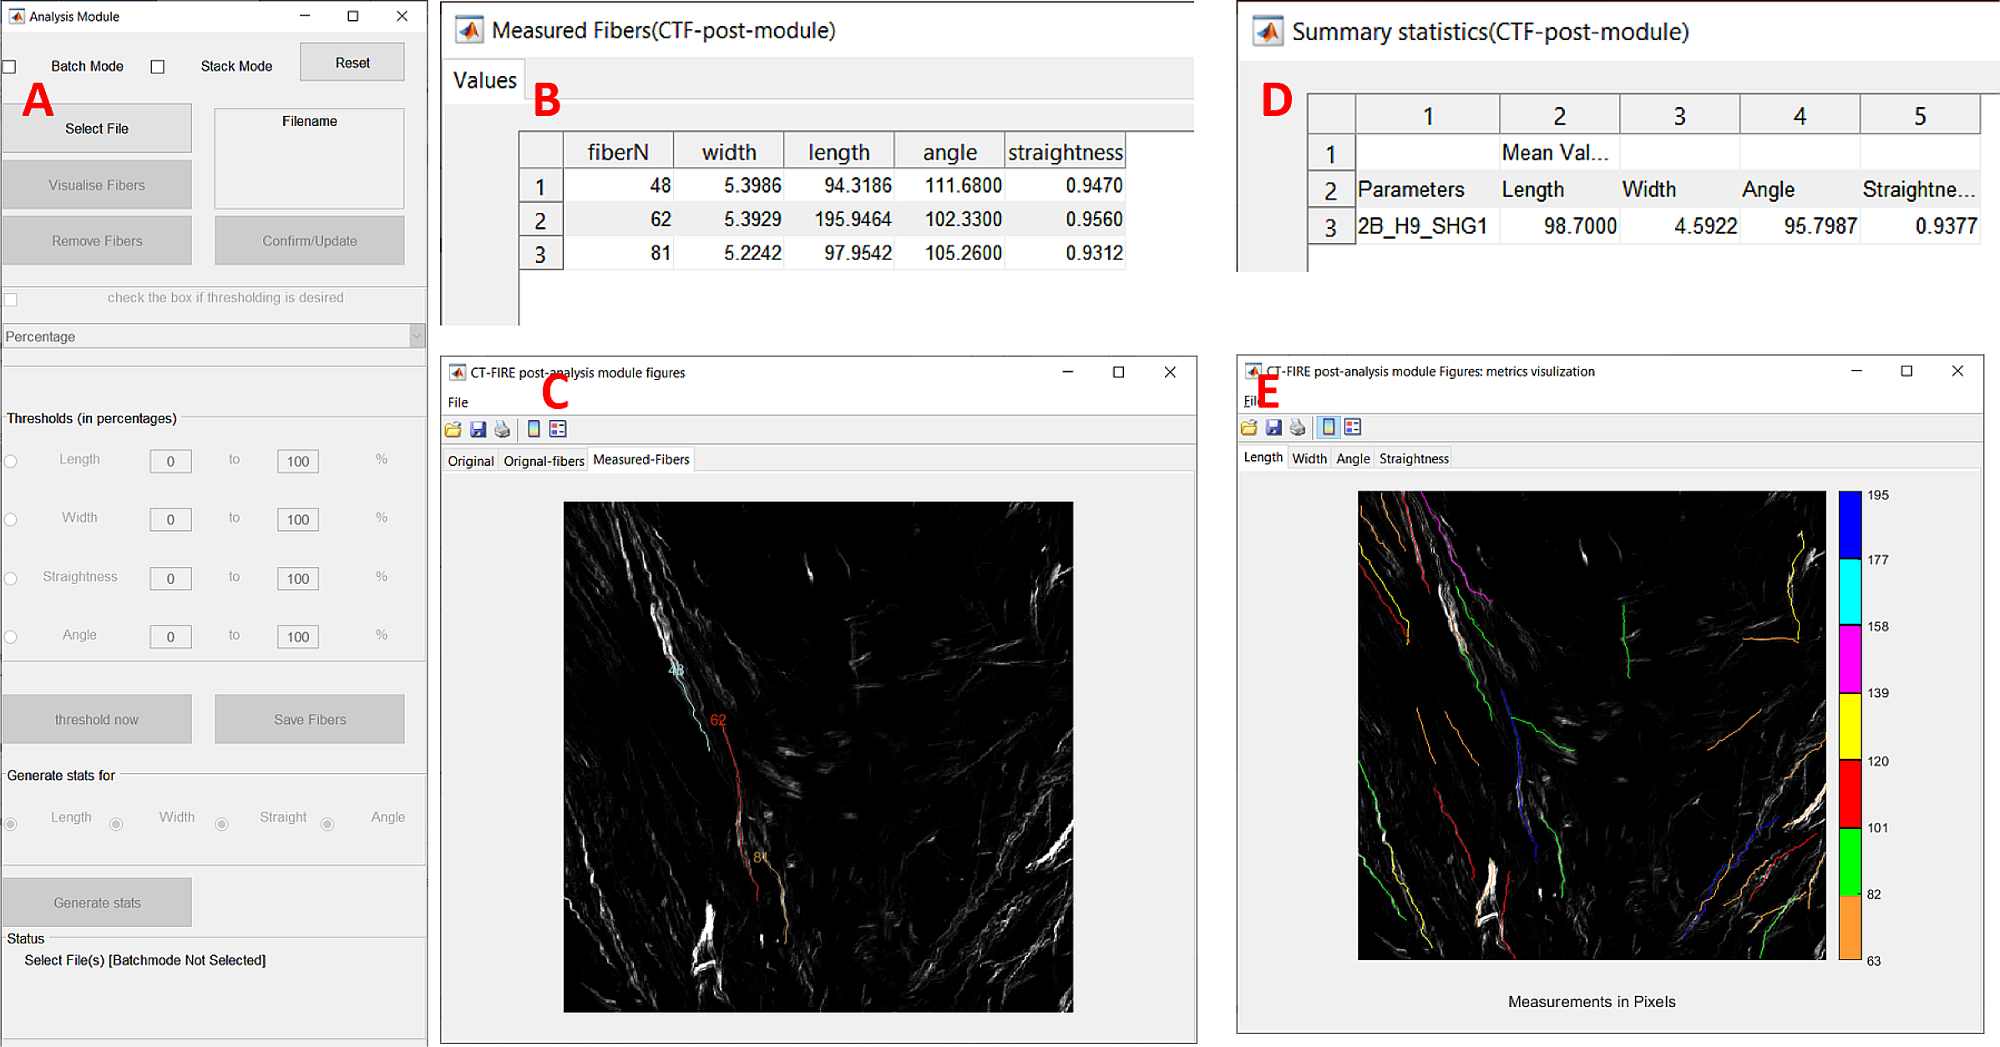The height and width of the screenshot is (1047, 2000).
Task: Select the Measured-Fibers tab
Action: (x=641, y=460)
